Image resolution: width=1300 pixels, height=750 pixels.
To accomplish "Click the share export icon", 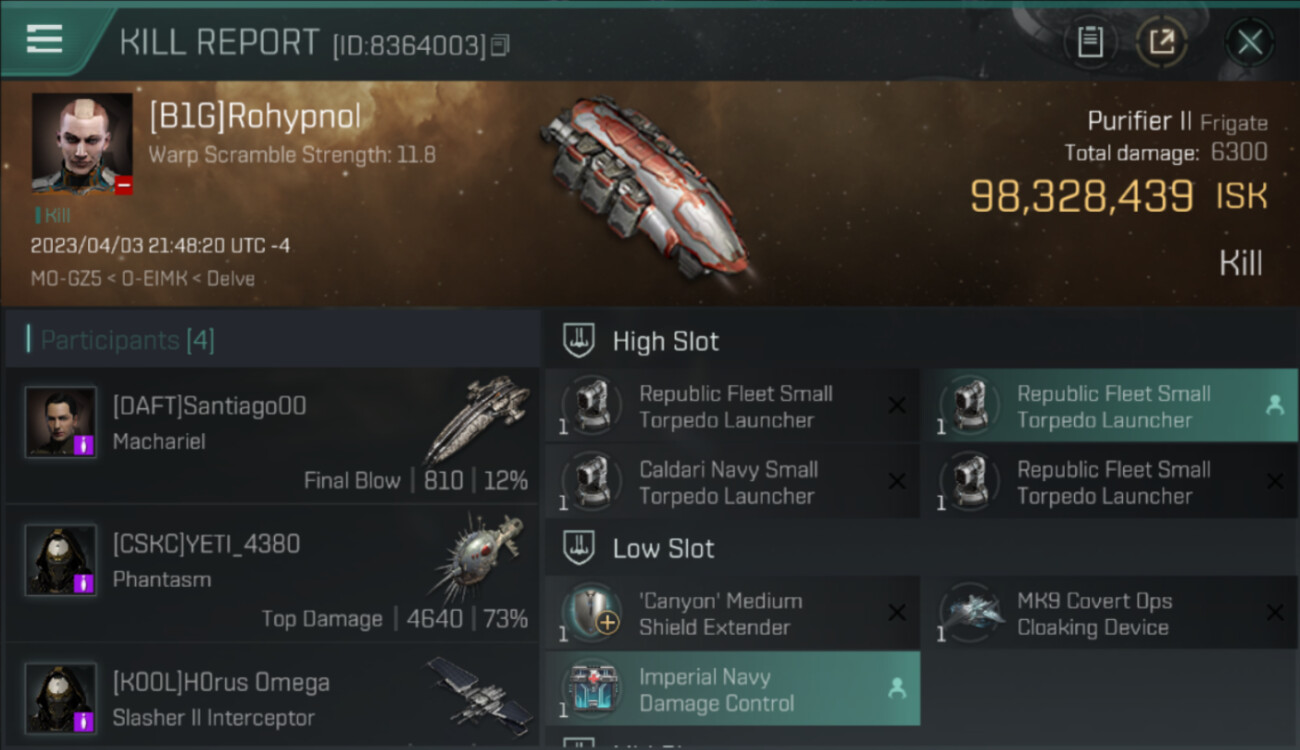I will pos(1162,42).
